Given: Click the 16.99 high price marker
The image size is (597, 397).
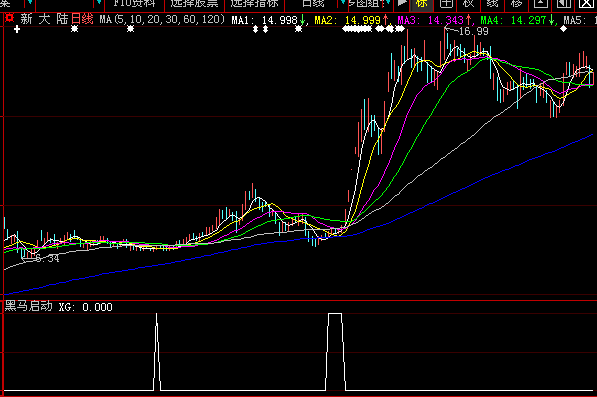Looking at the screenshot, I should pos(473,32).
